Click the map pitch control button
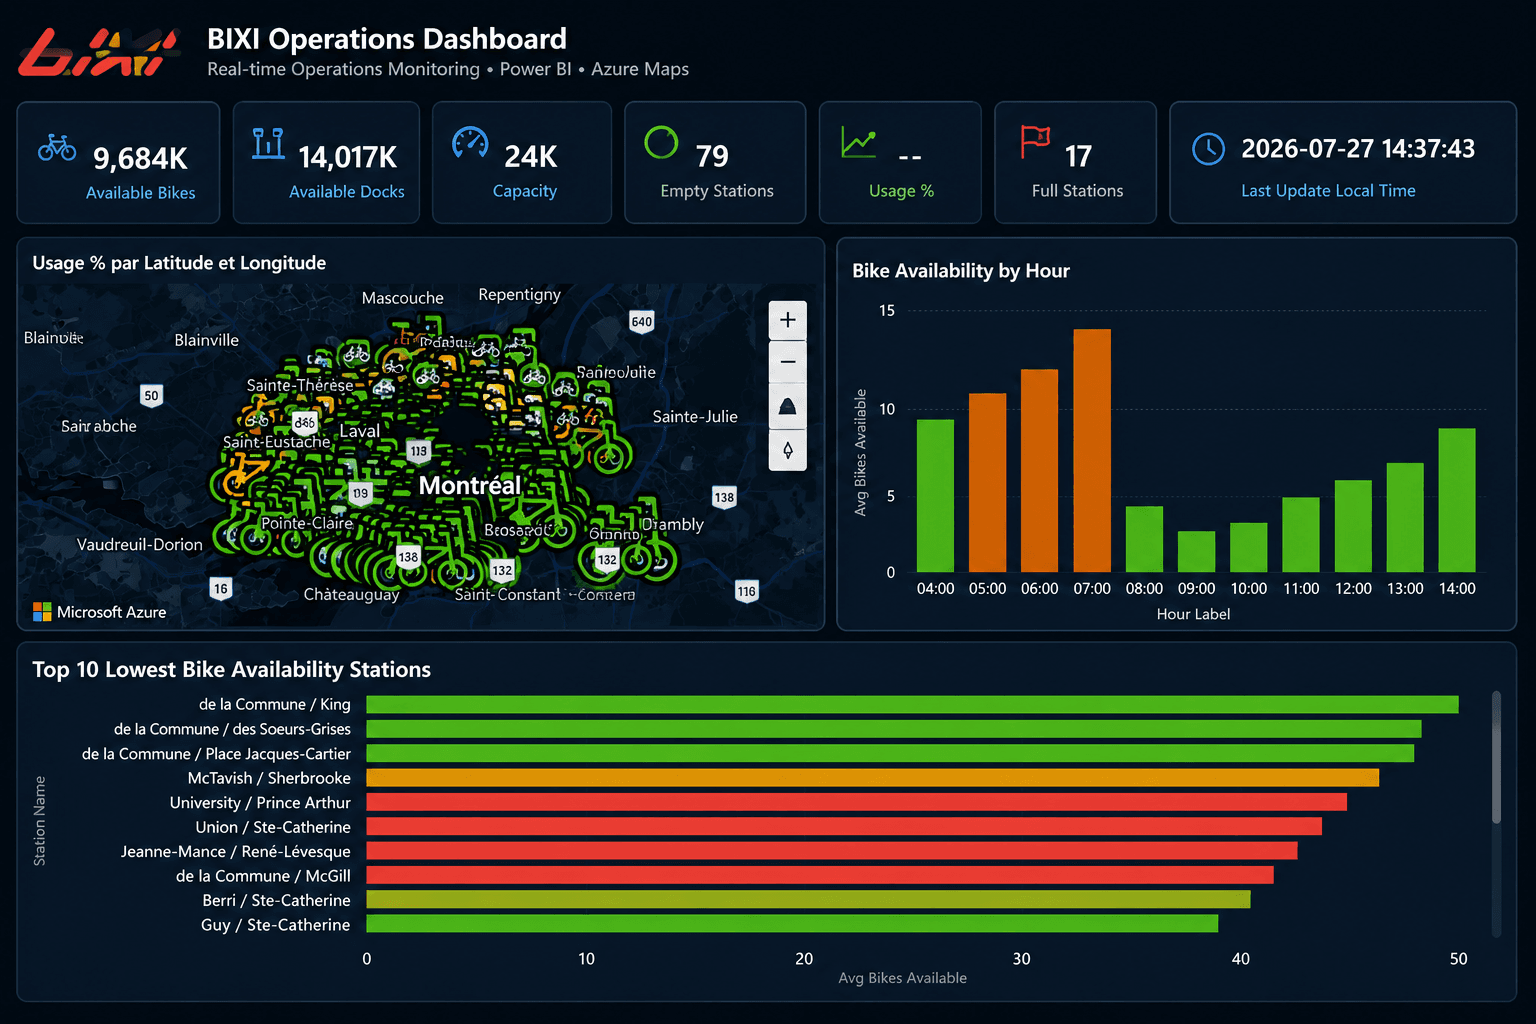The image size is (1536, 1024). (x=788, y=406)
